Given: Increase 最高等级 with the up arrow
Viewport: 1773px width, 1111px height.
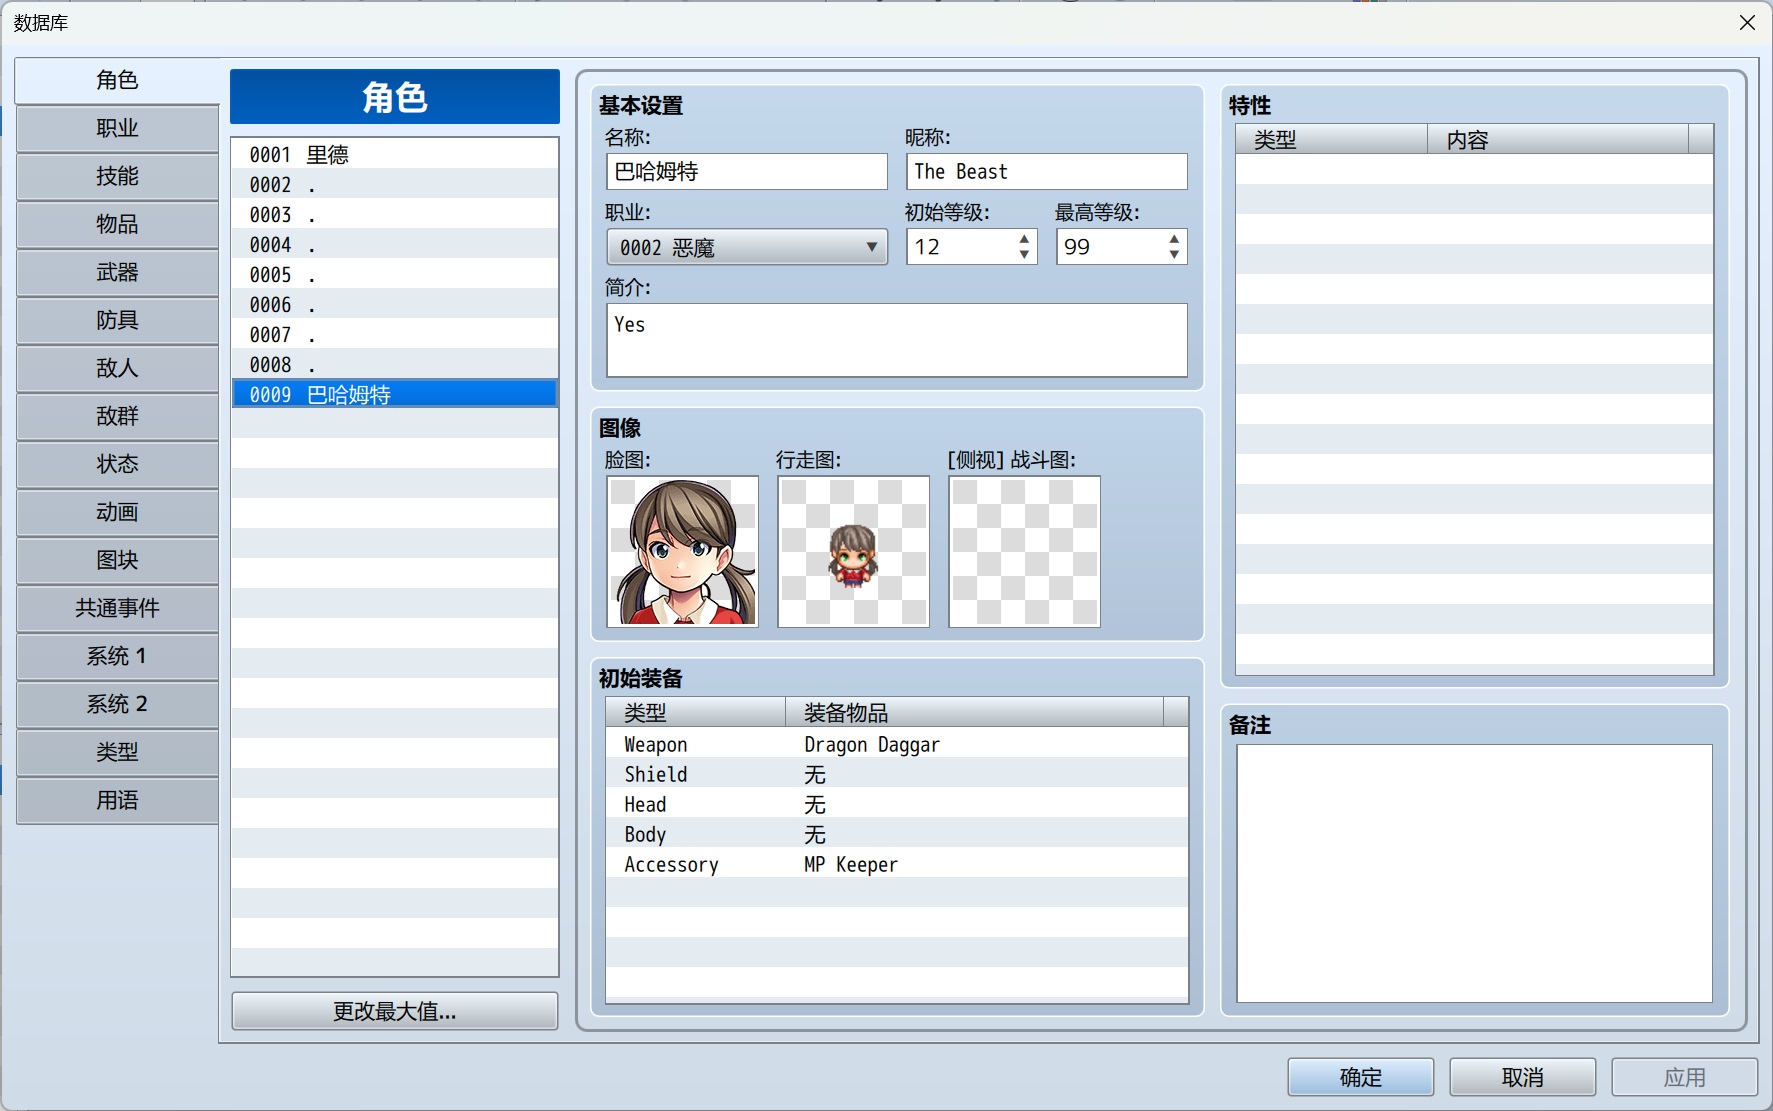Looking at the screenshot, I should pos(1174,239).
